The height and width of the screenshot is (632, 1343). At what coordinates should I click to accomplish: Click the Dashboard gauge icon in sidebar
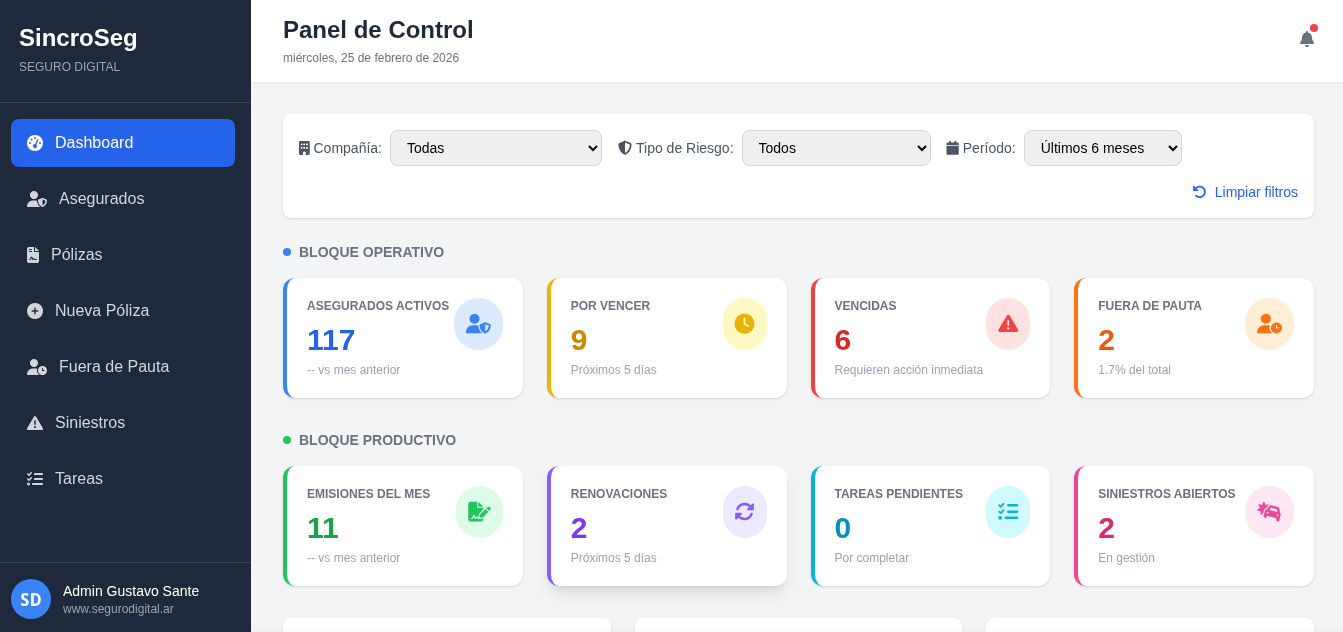coord(35,142)
